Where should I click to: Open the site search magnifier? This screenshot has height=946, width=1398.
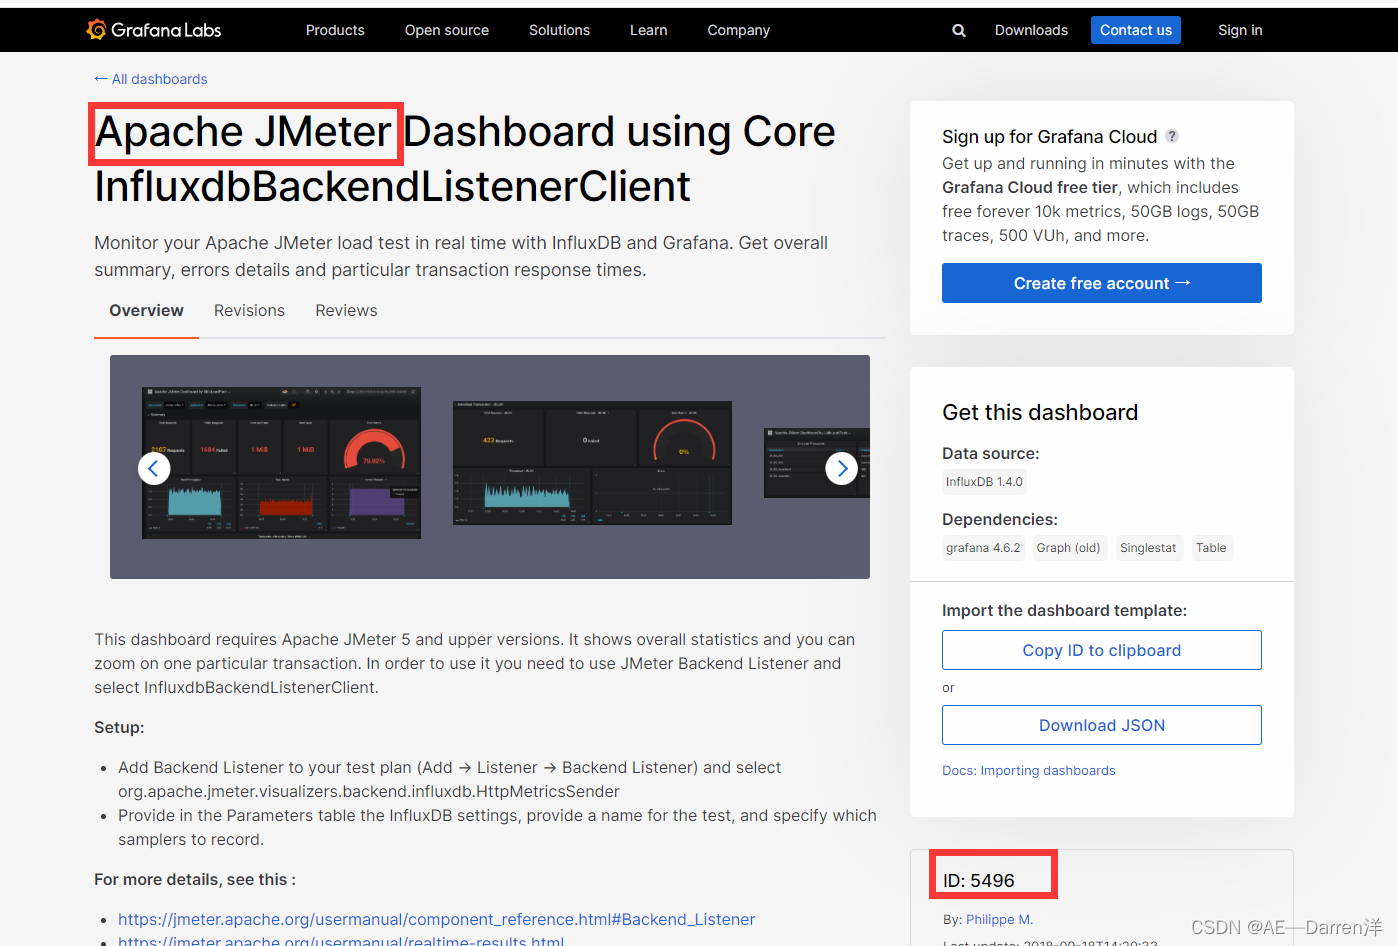point(958,30)
